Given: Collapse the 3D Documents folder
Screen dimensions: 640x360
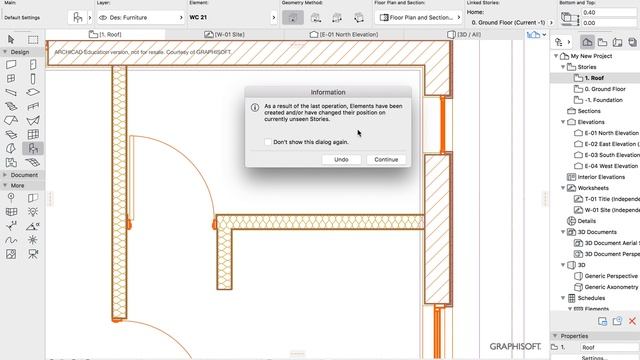Looking at the screenshot, I should tap(563, 232).
